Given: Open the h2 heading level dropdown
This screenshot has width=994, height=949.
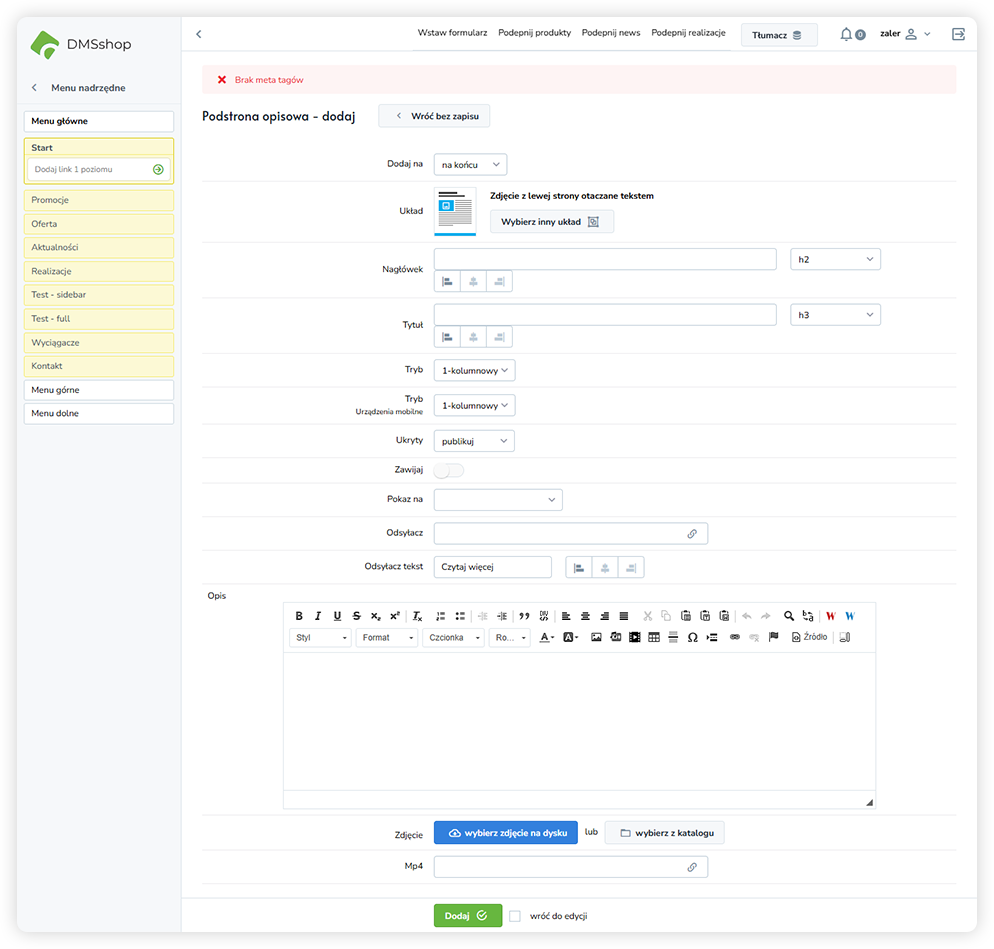Looking at the screenshot, I should (x=835, y=260).
